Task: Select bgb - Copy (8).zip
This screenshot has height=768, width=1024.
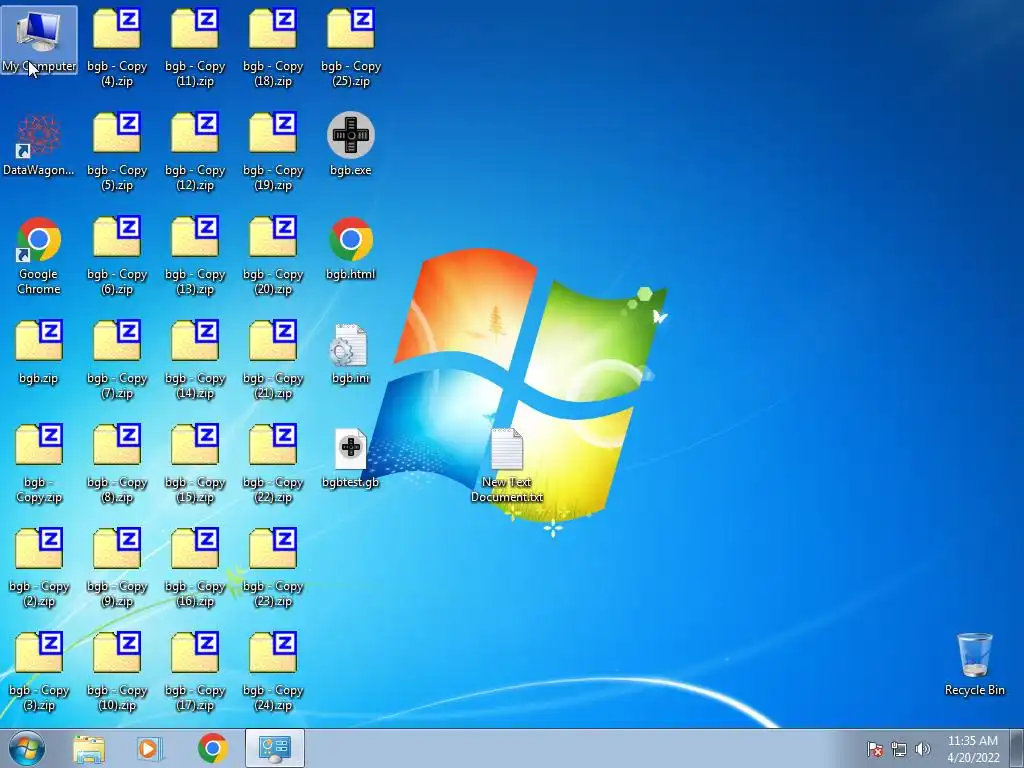Action: click(x=117, y=464)
